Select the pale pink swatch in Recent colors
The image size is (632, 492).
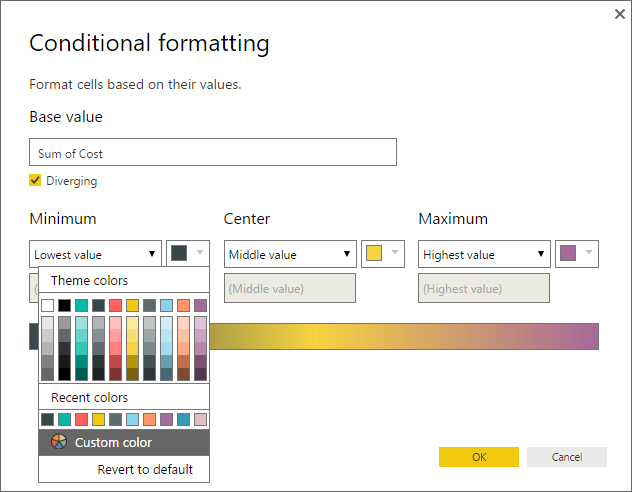click(x=200, y=419)
